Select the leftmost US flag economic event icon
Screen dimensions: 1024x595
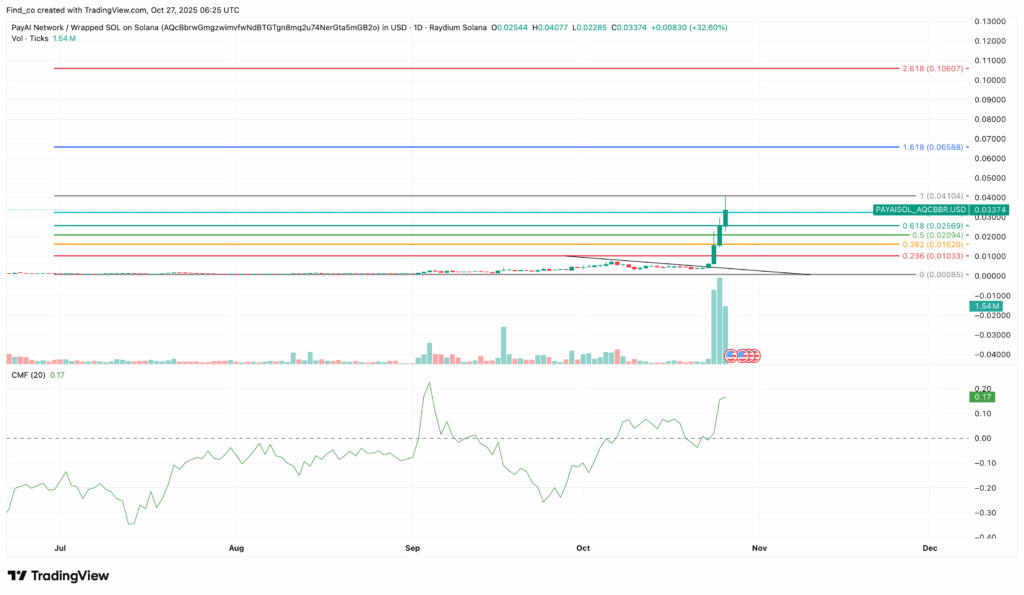coord(731,355)
